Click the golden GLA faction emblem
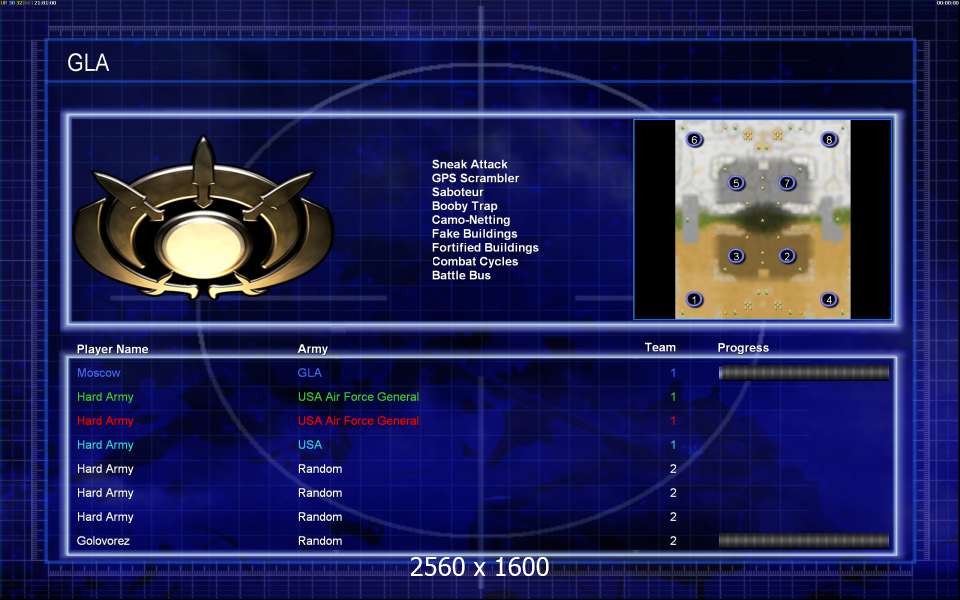Screen dimensions: 960x600 pyautogui.click(x=203, y=220)
